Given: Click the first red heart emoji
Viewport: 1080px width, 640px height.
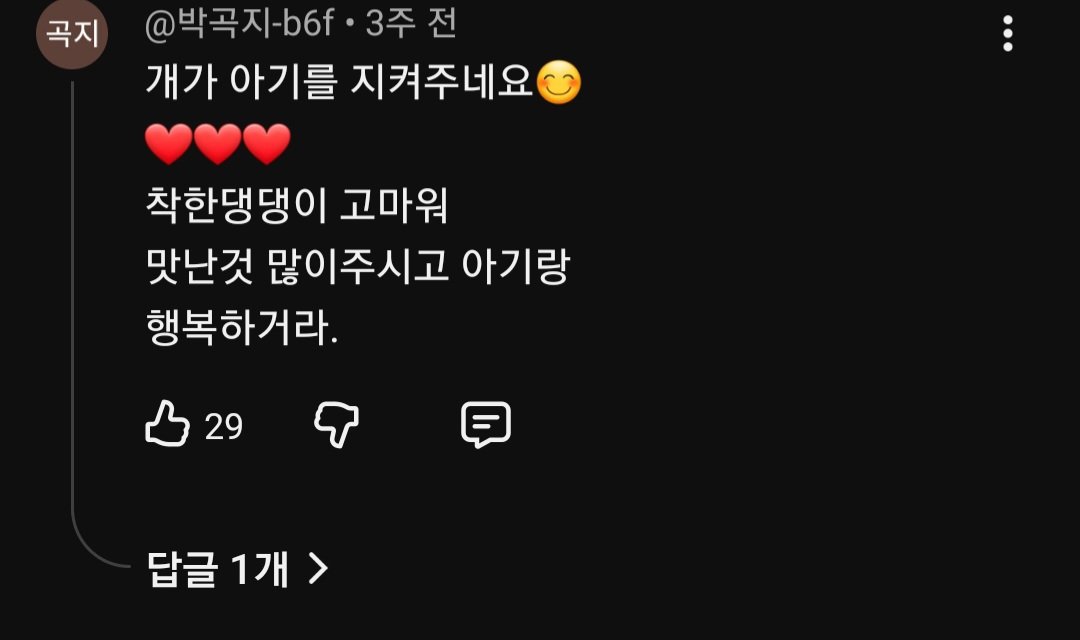Looking at the screenshot, I should tap(169, 144).
